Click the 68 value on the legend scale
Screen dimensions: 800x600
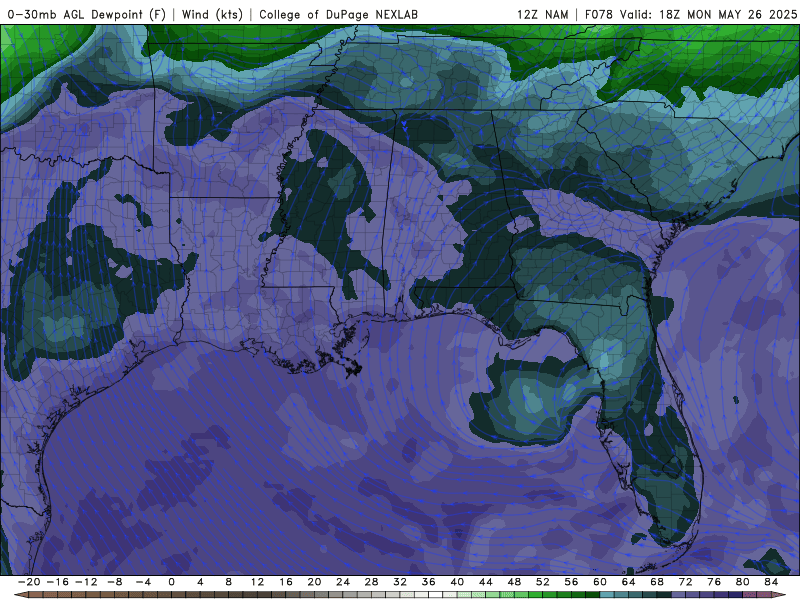657,582
